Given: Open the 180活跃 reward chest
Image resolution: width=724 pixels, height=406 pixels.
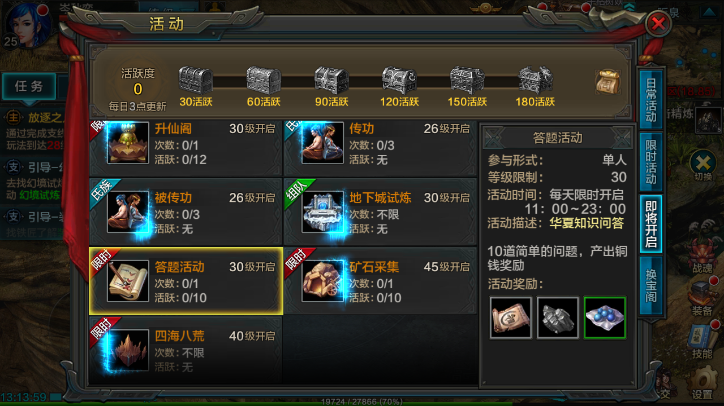Looking at the screenshot, I should point(535,80).
